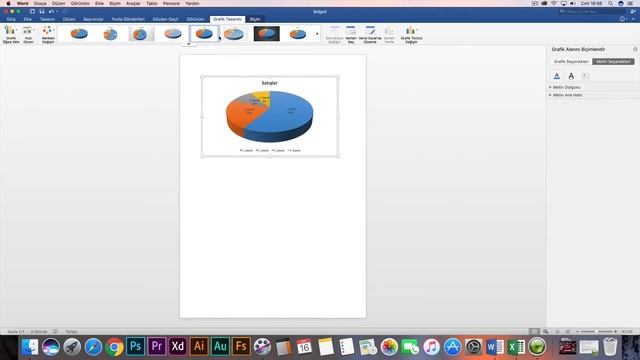
Task: Open the Renkleri Değiştir color button
Action: click(x=48, y=35)
